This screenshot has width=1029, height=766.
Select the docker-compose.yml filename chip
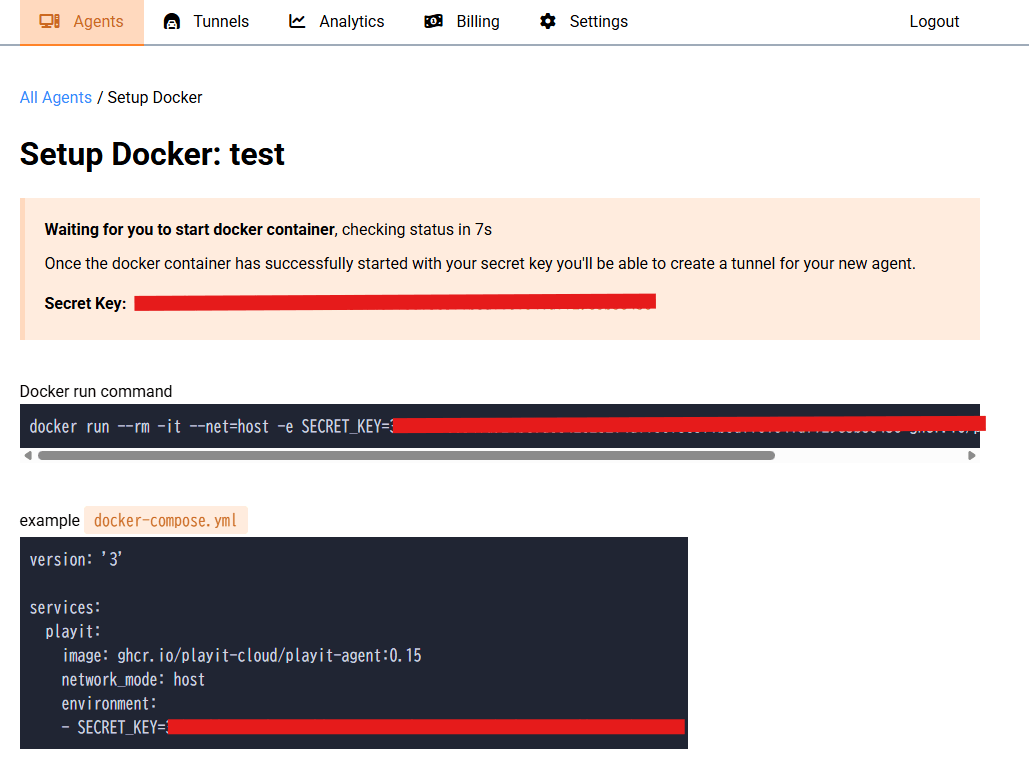point(165,520)
